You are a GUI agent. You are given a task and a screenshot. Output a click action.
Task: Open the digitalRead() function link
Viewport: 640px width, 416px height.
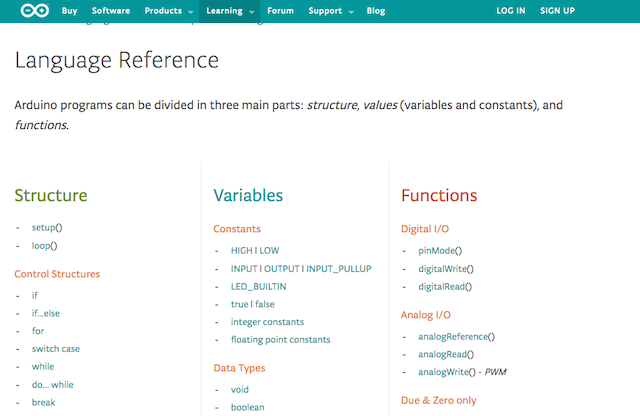pyautogui.click(x=445, y=287)
